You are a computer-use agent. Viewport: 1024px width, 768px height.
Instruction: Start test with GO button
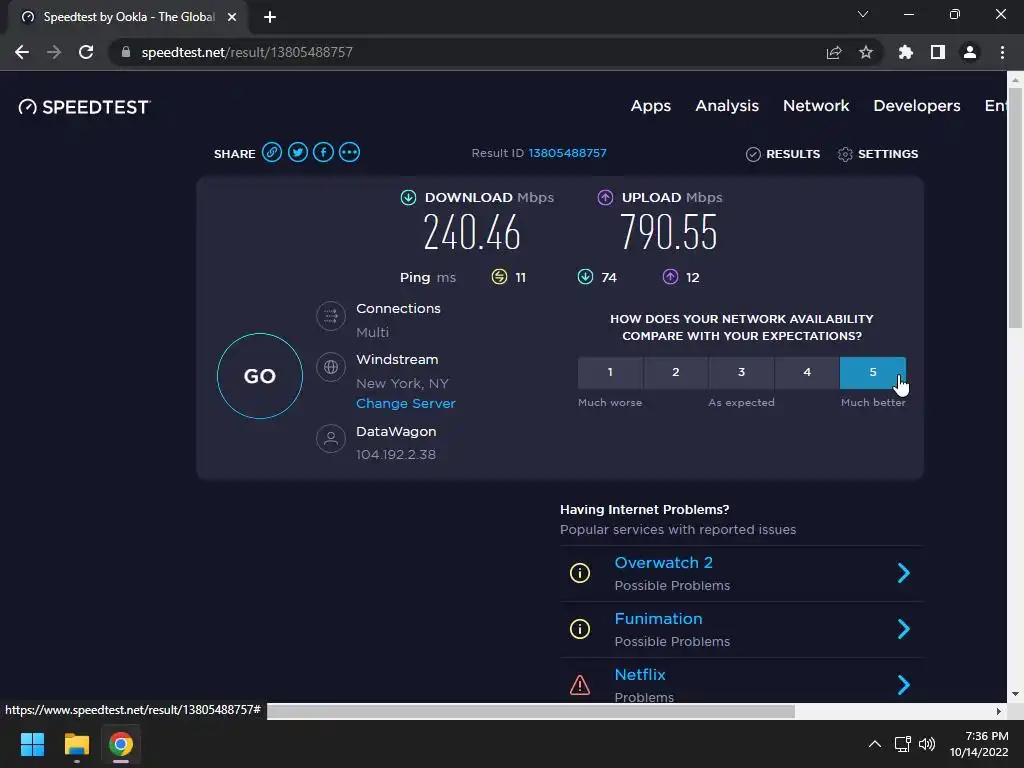click(260, 376)
